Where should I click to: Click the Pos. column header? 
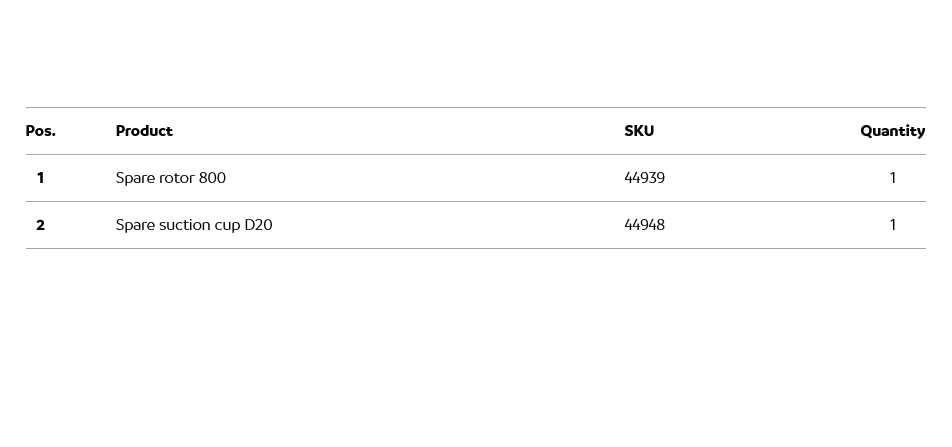pyautogui.click(x=41, y=131)
